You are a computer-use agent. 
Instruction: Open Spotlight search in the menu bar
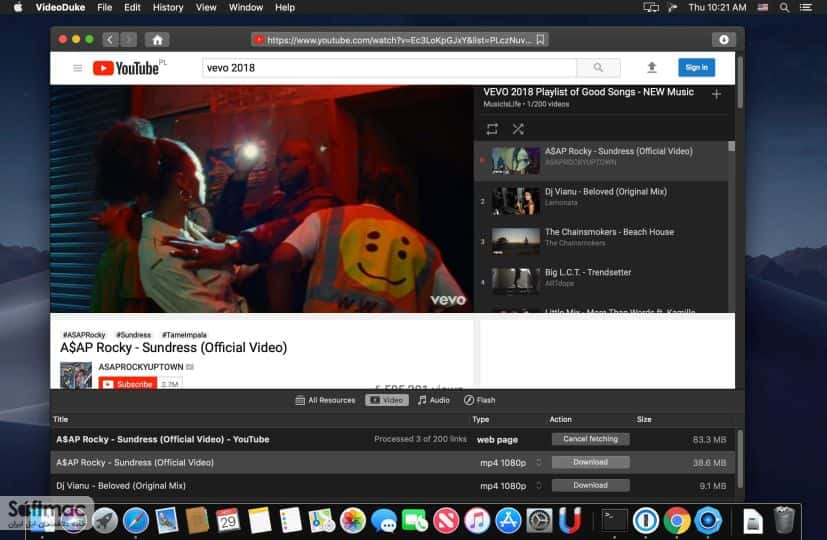pos(785,7)
